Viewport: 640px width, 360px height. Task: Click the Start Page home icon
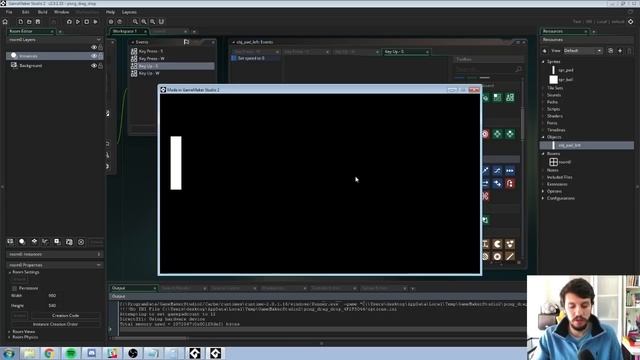coord(5,22)
